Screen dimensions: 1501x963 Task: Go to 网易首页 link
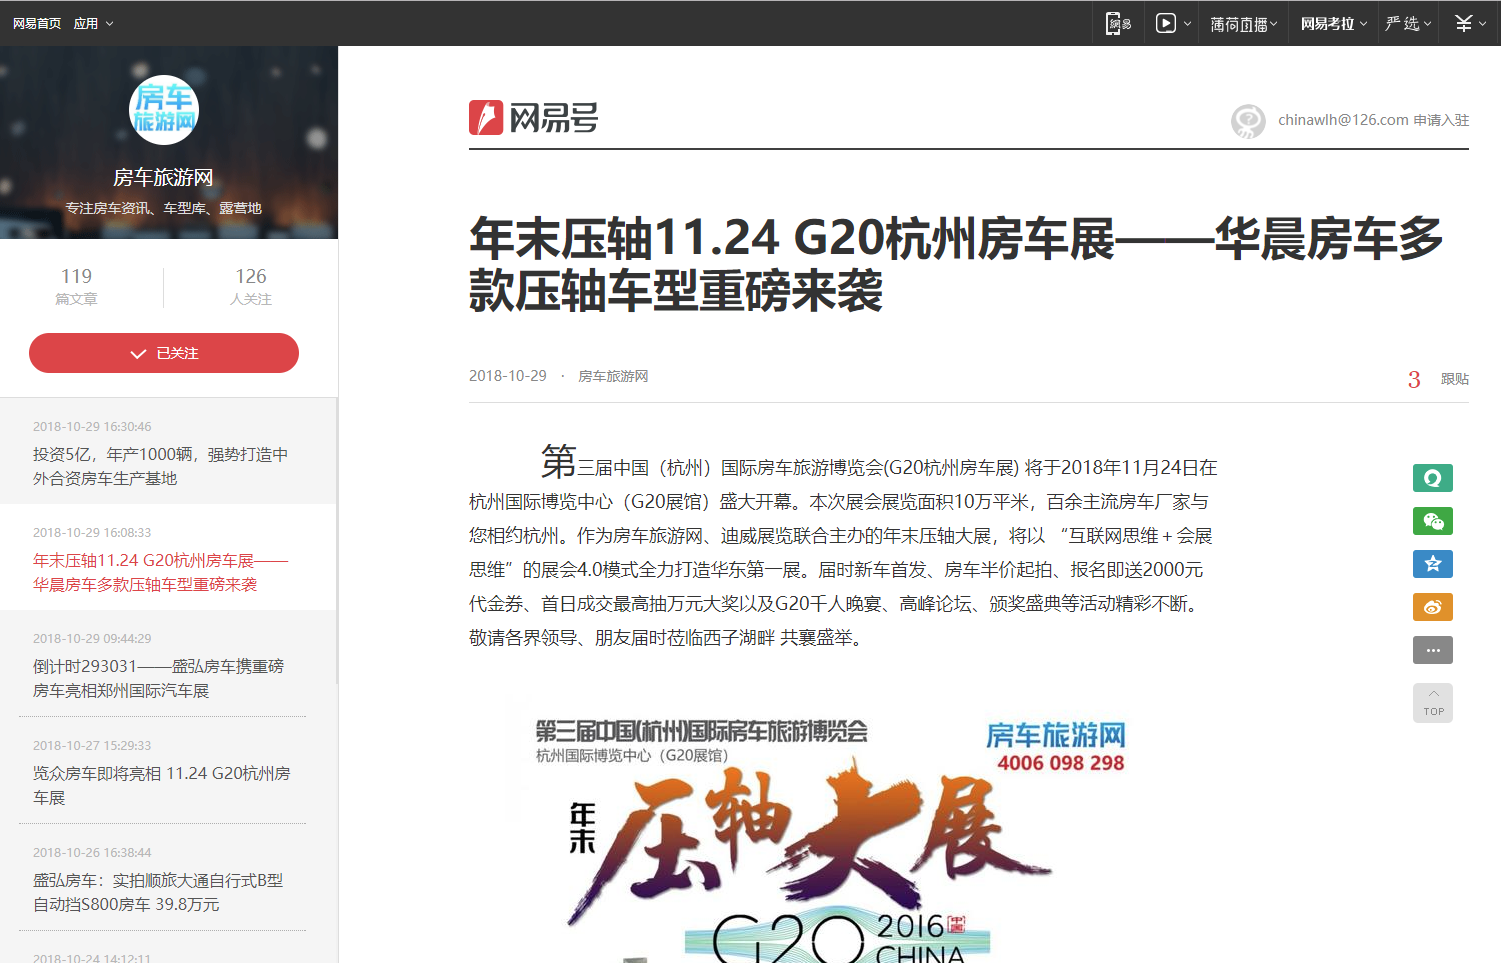[x=37, y=23]
